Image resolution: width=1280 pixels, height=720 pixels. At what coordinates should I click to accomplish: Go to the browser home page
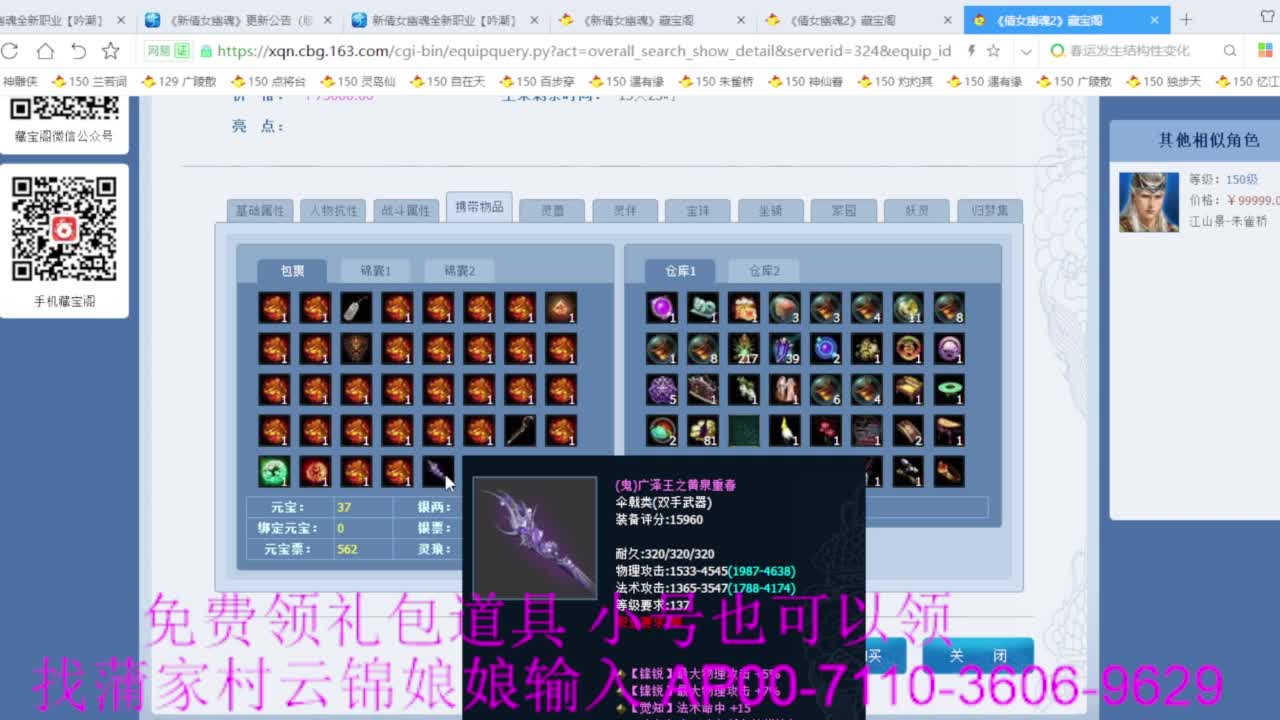(x=45, y=51)
